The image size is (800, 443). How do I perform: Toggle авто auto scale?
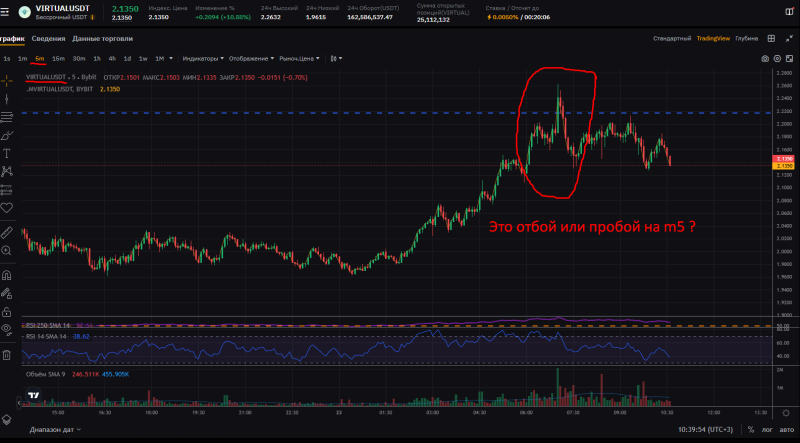[786, 430]
